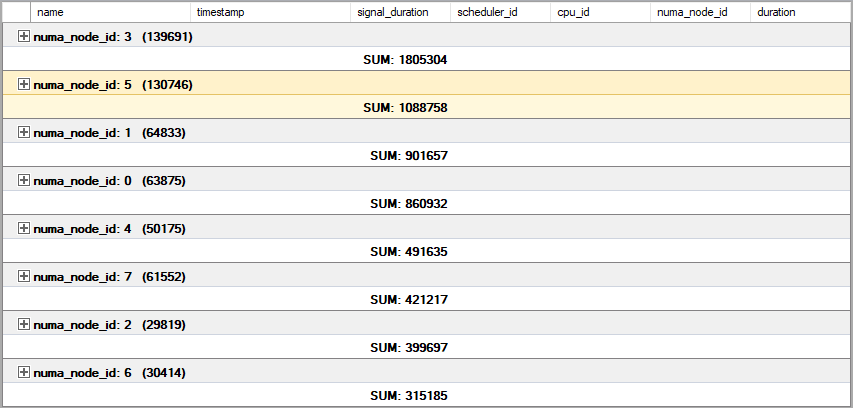
Task: Click the numa_node_id column header
Action: 700,13
